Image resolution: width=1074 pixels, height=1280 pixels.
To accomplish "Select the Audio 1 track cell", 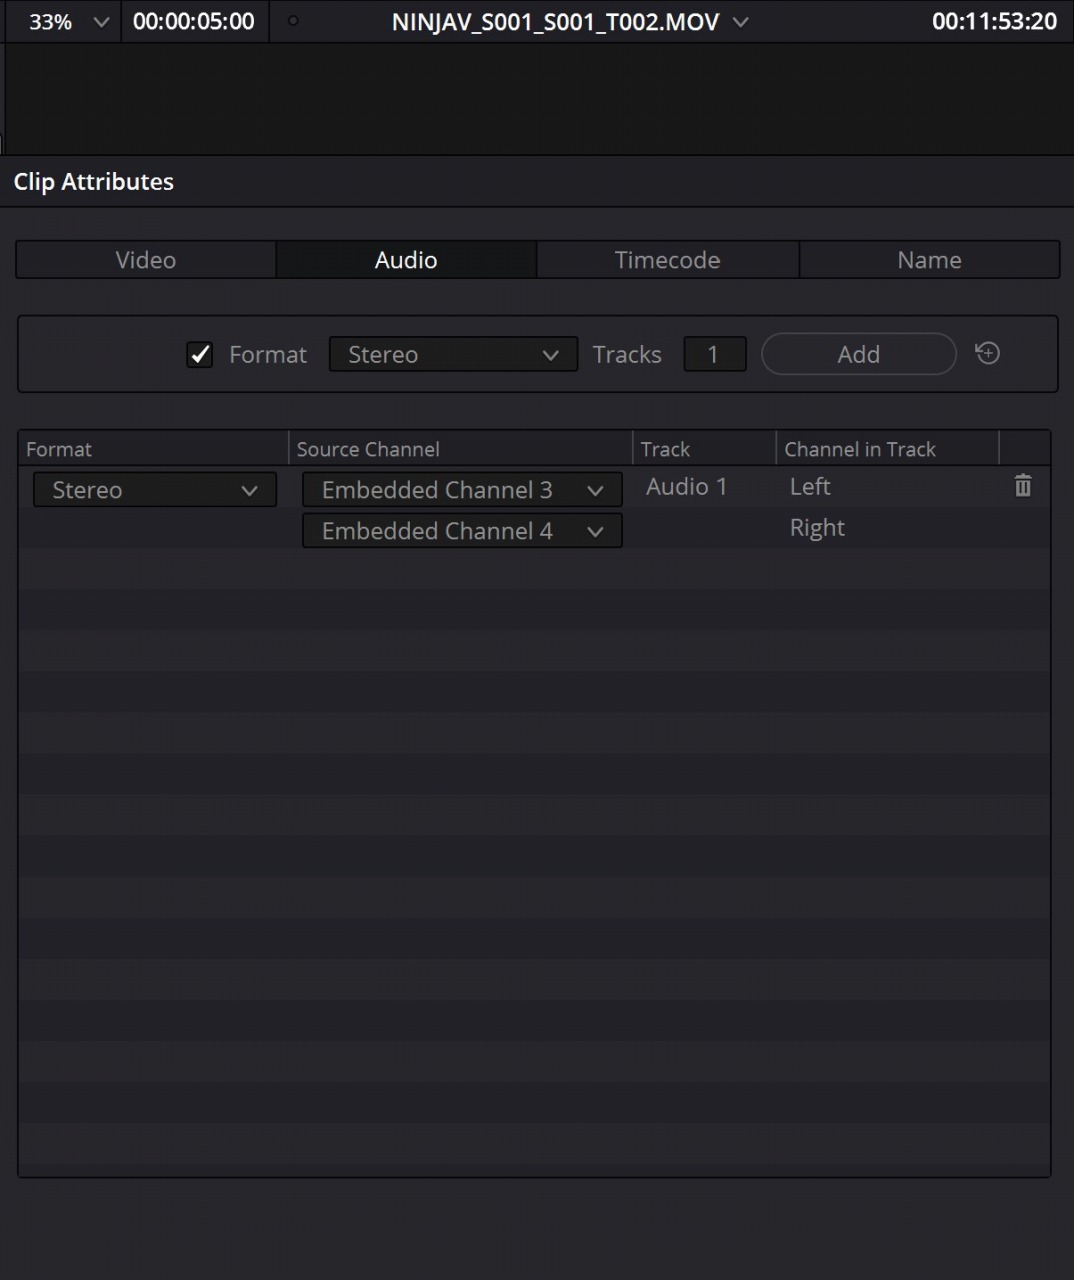I will point(686,487).
